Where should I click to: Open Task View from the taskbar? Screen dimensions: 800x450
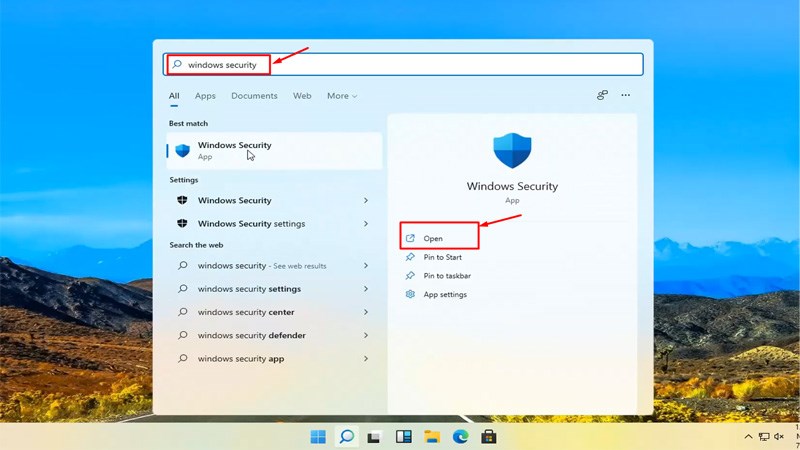click(374, 437)
